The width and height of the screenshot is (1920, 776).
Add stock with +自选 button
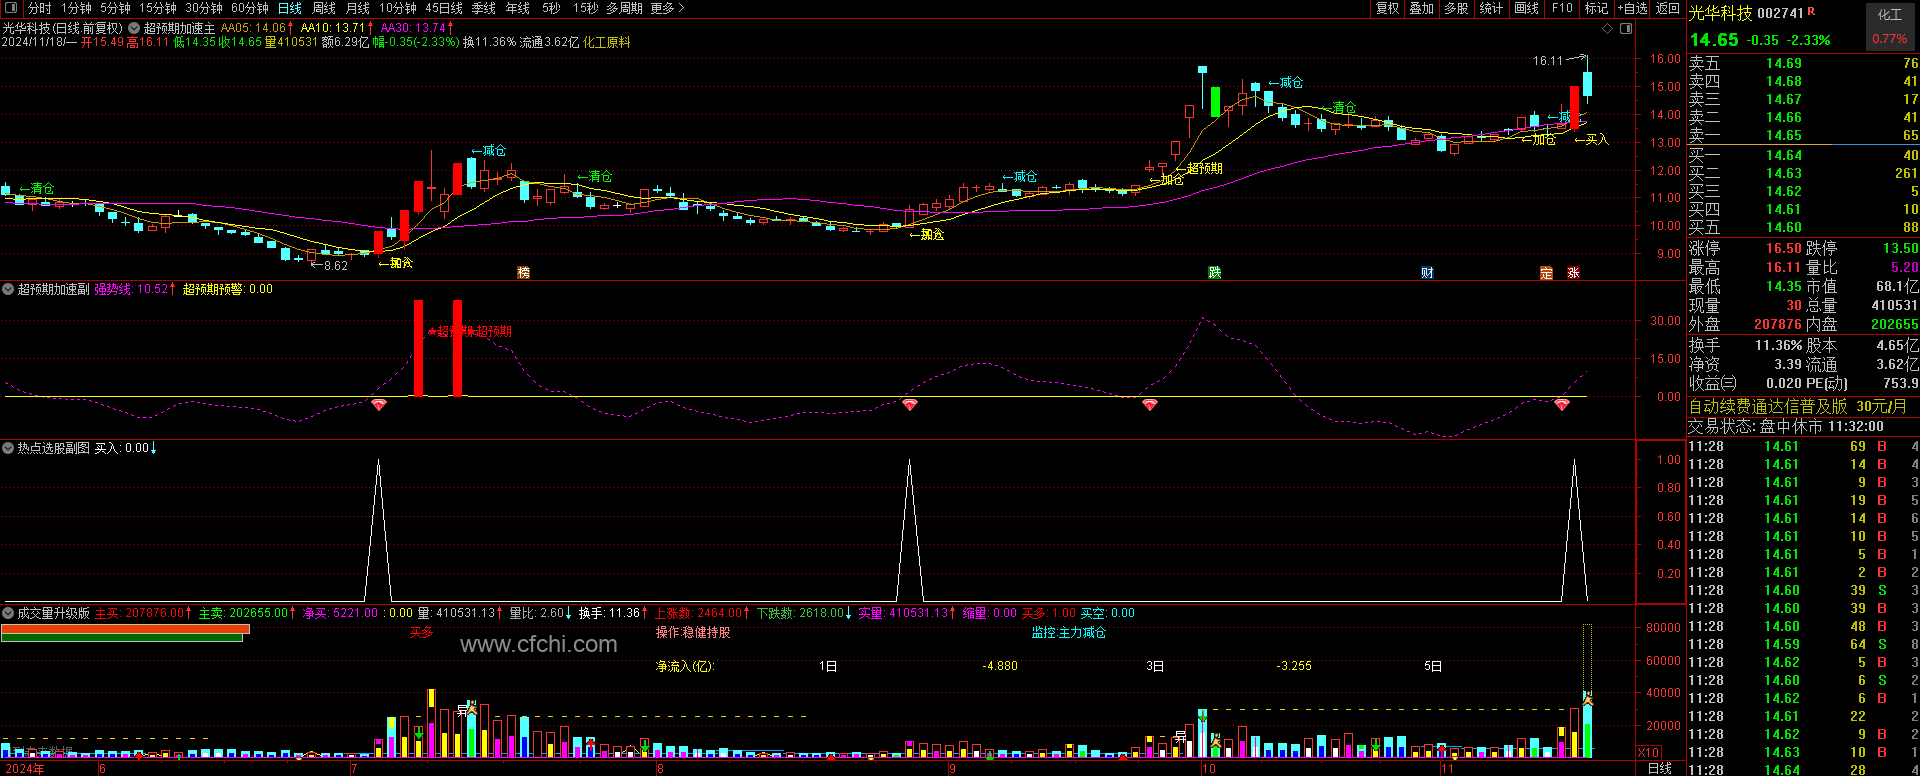click(x=1633, y=8)
